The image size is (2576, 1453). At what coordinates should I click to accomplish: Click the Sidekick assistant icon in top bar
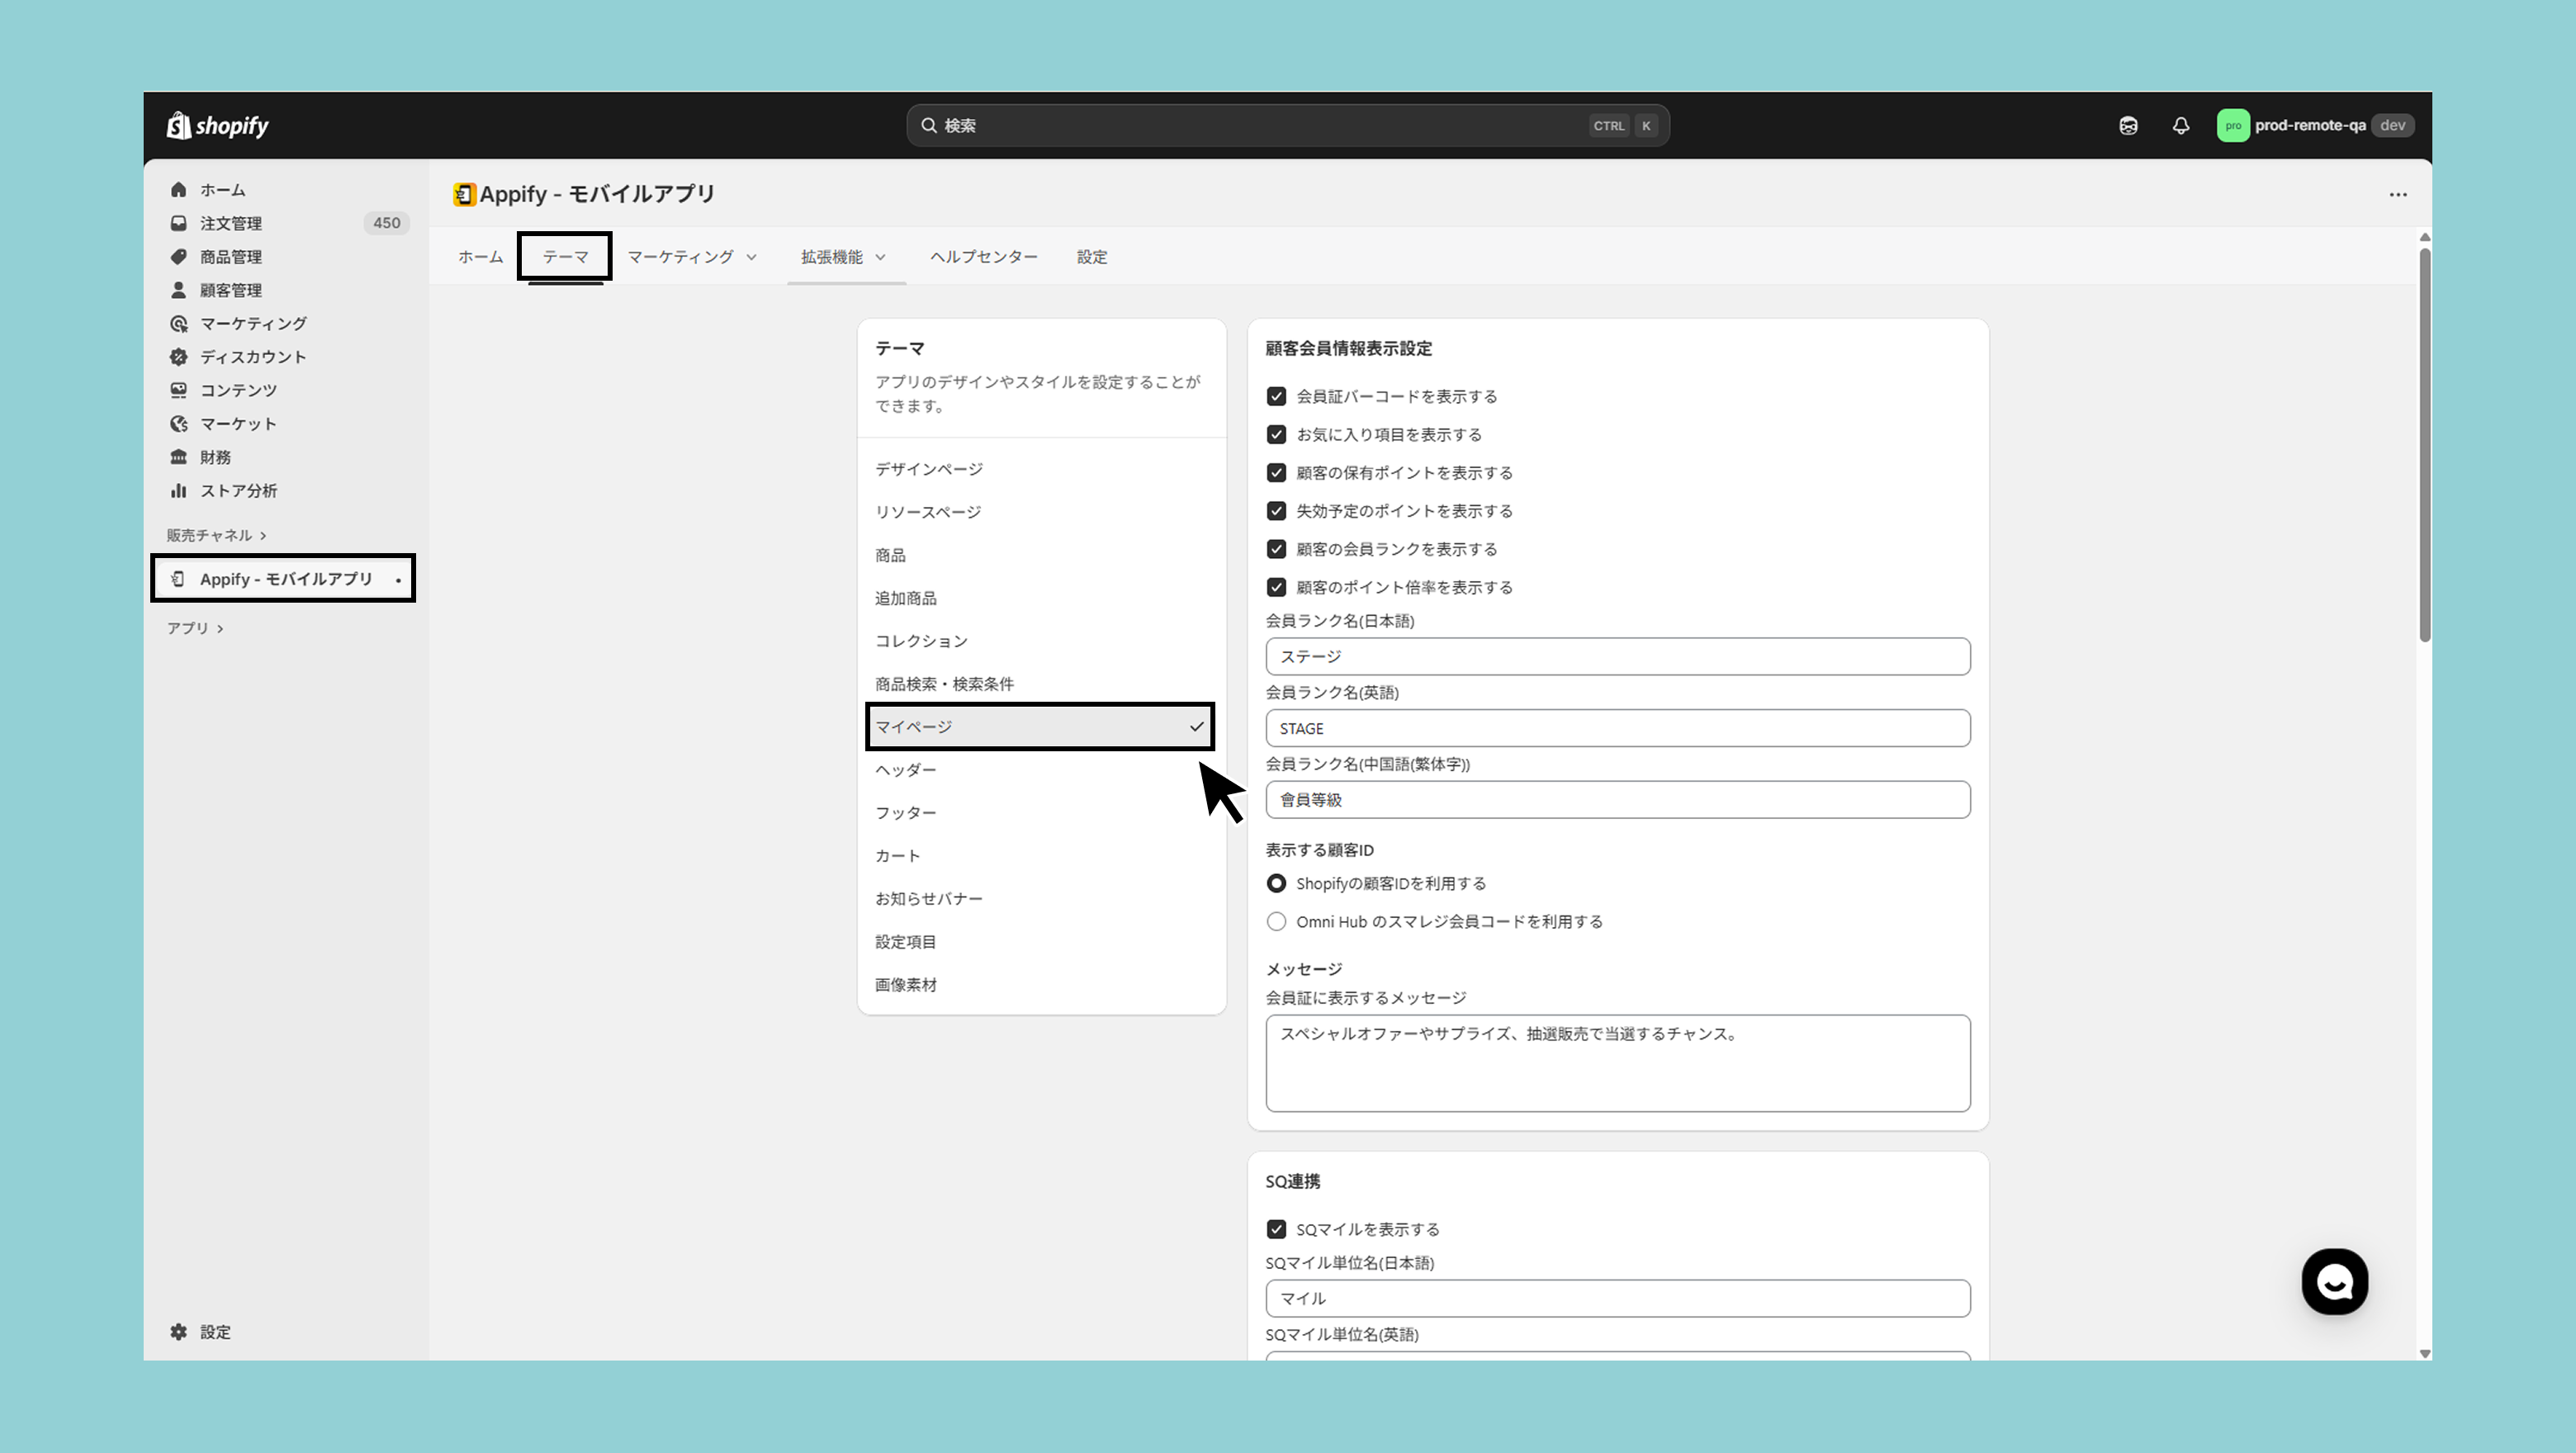[x=2128, y=125]
